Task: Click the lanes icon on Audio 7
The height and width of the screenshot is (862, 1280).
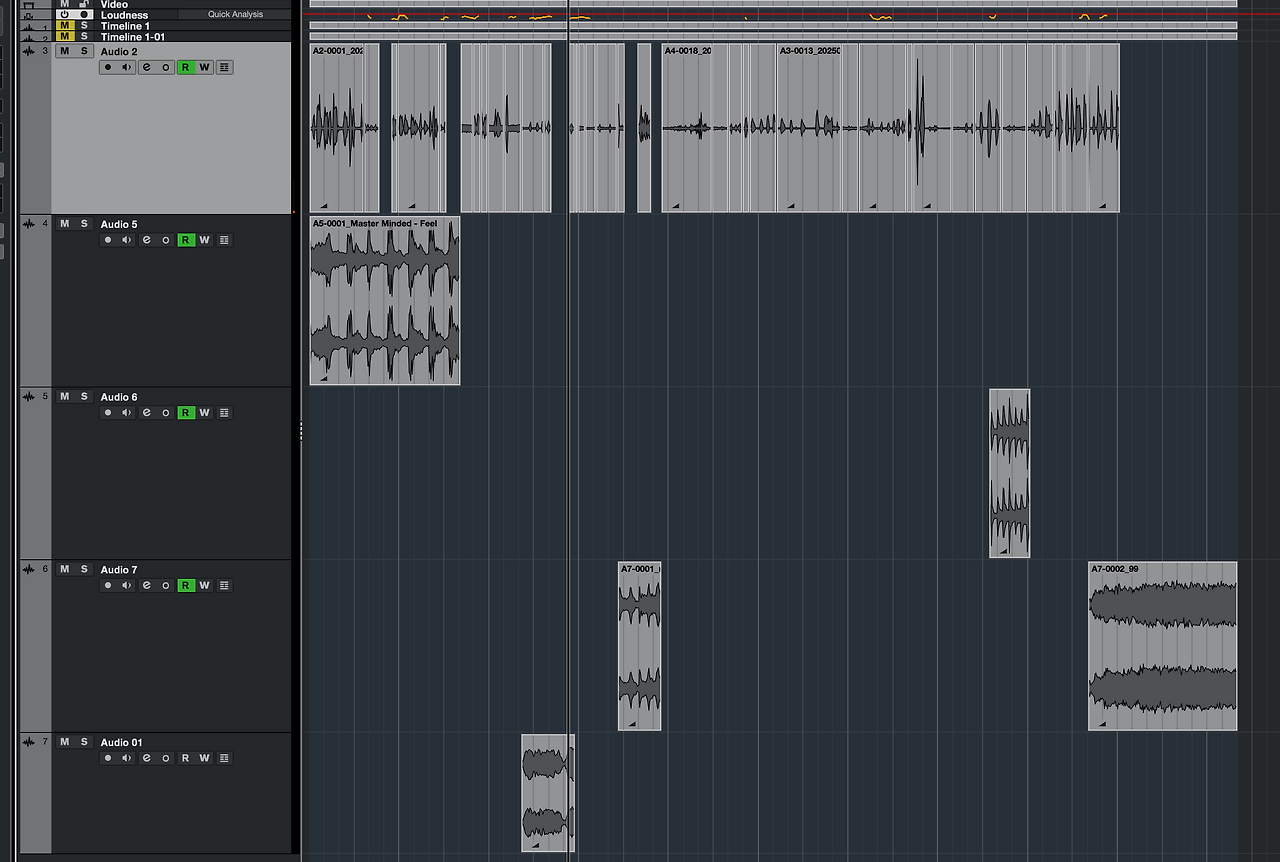Action: [224, 585]
